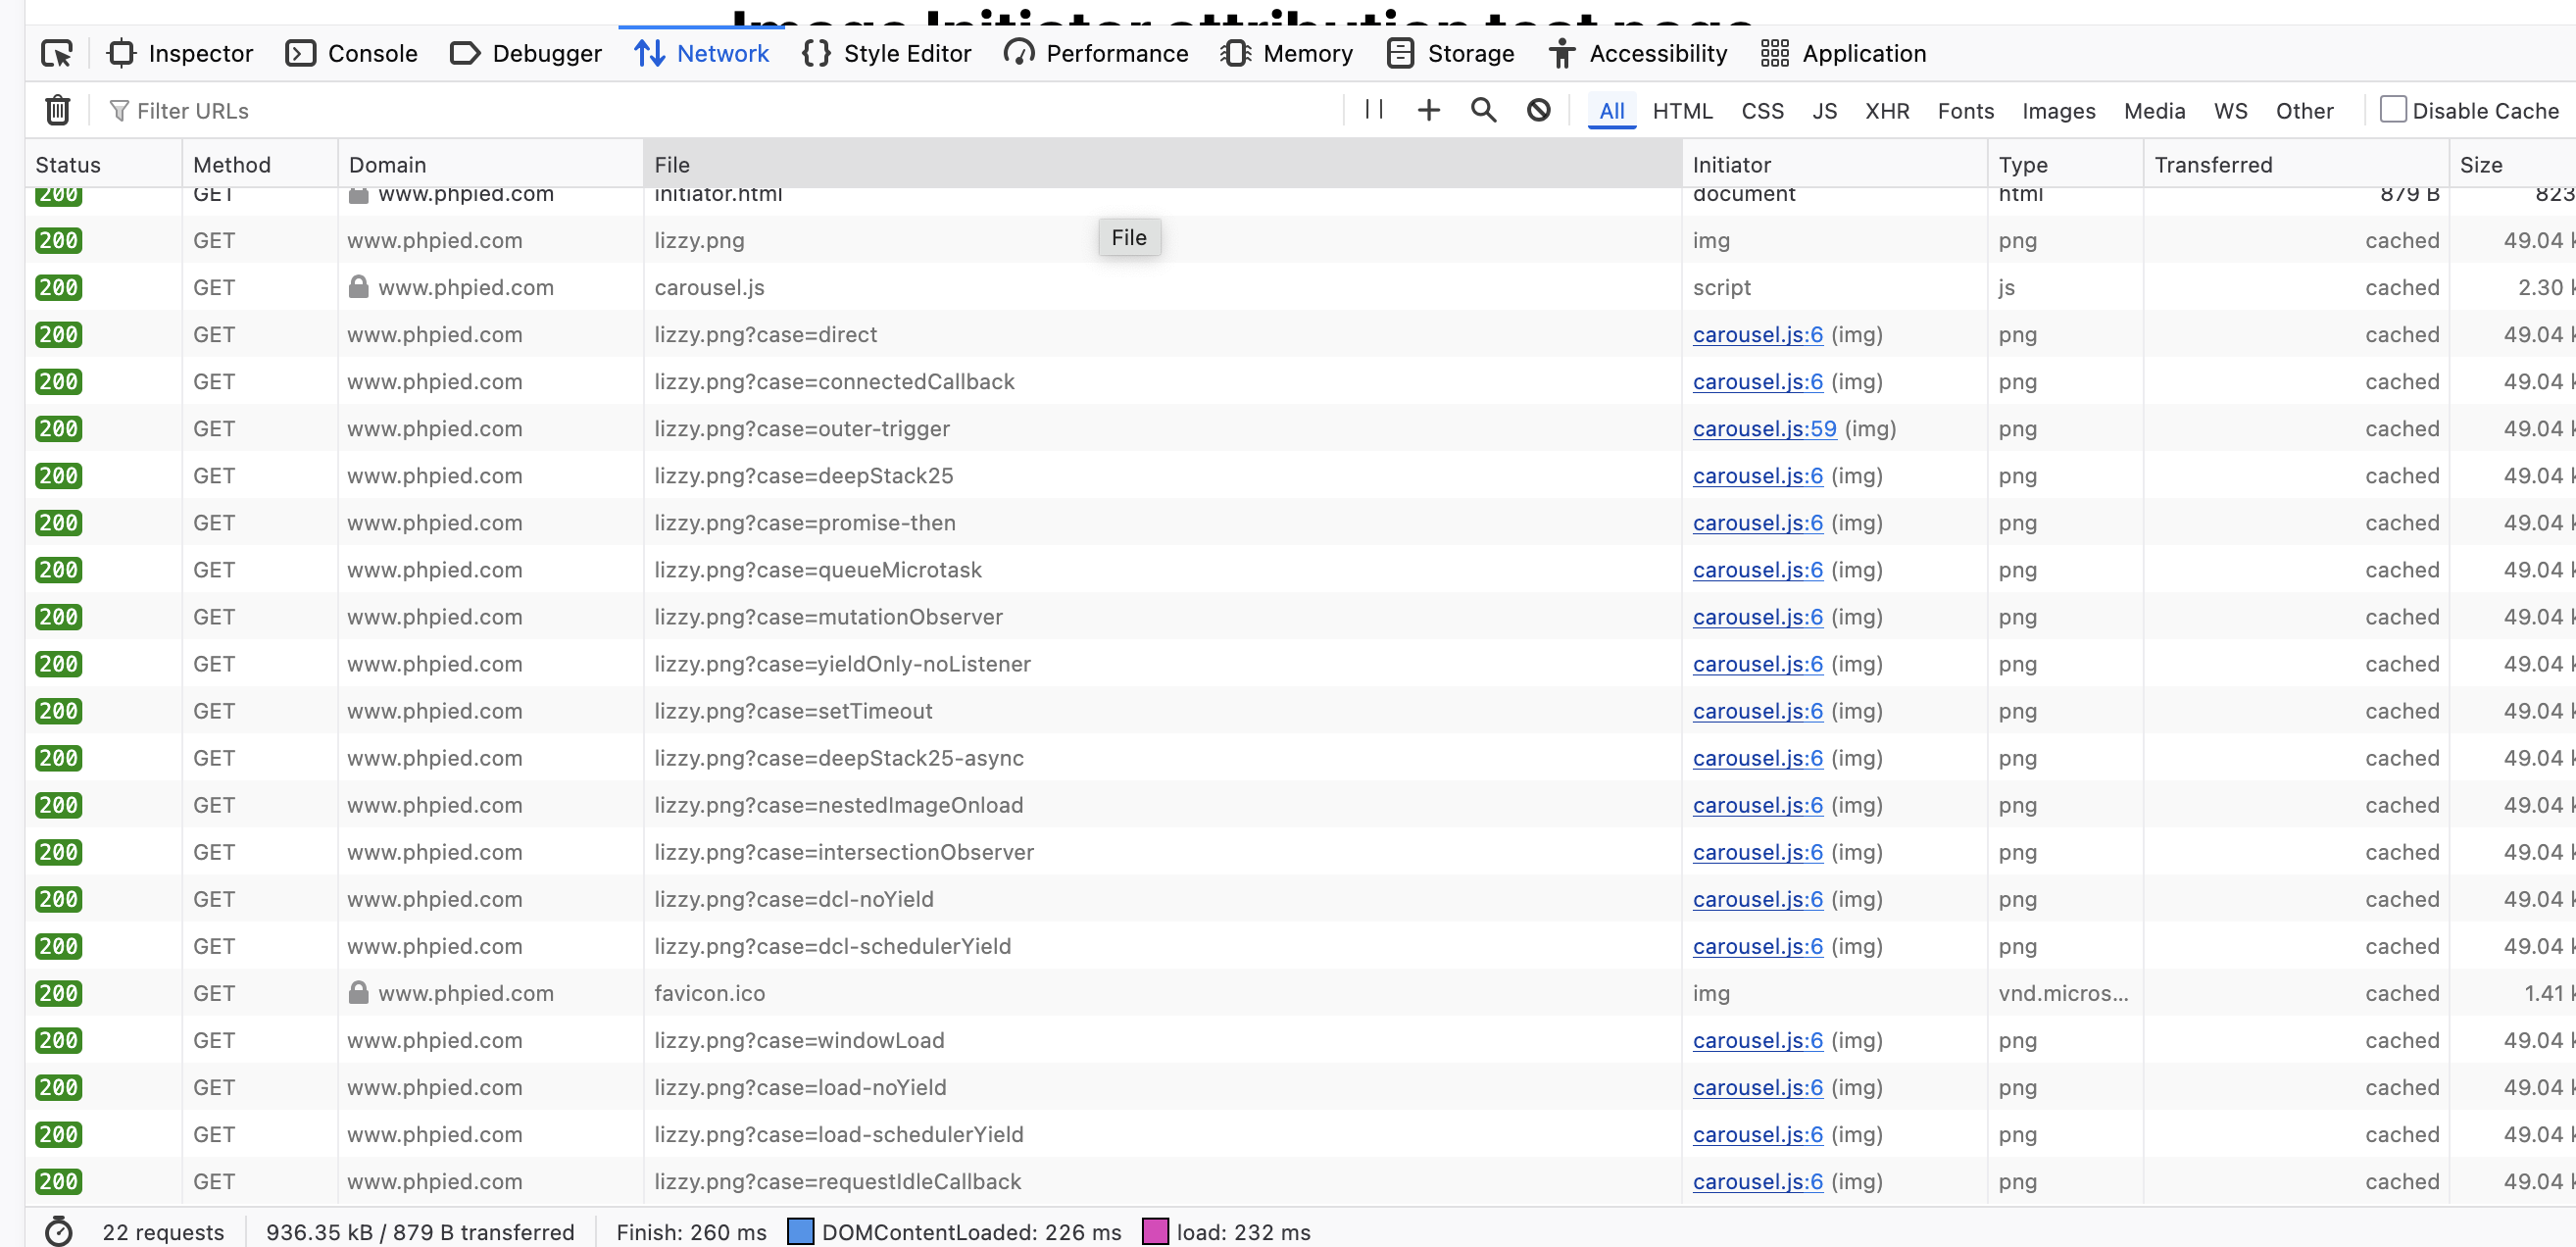Filter requests by HTML

point(1683,111)
